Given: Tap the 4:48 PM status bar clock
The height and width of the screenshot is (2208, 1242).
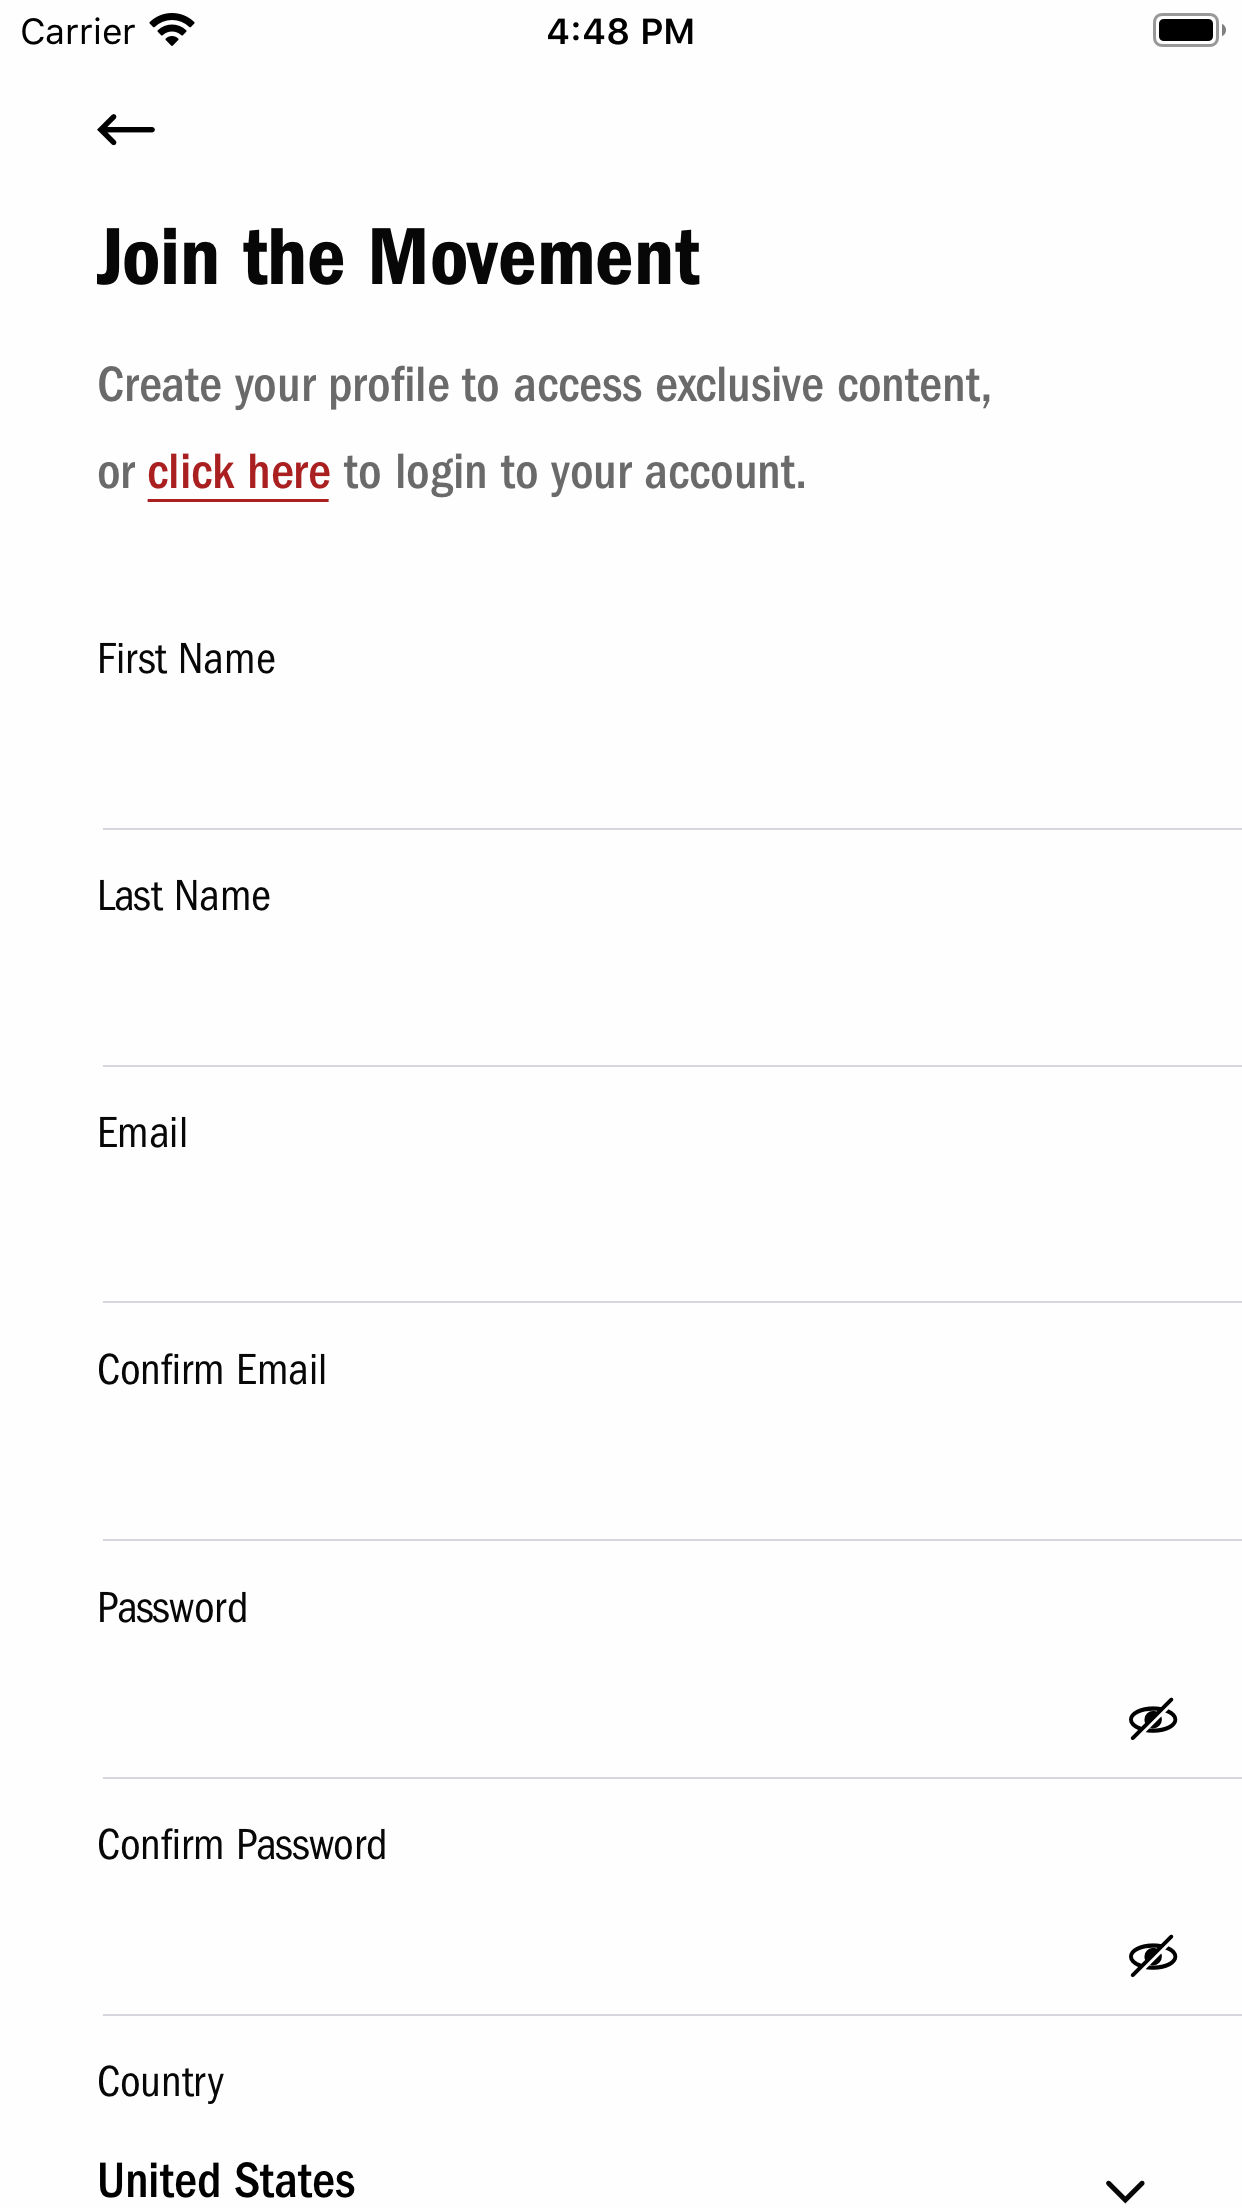Looking at the screenshot, I should coord(620,31).
